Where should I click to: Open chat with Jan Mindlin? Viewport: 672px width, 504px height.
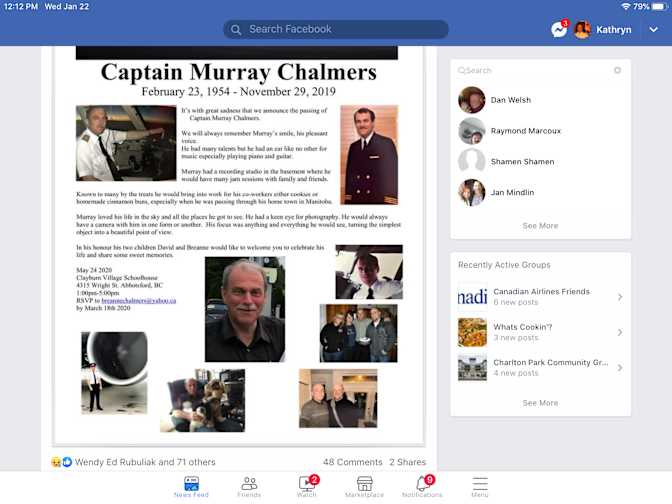pyautogui.click(x=540, y=192)
